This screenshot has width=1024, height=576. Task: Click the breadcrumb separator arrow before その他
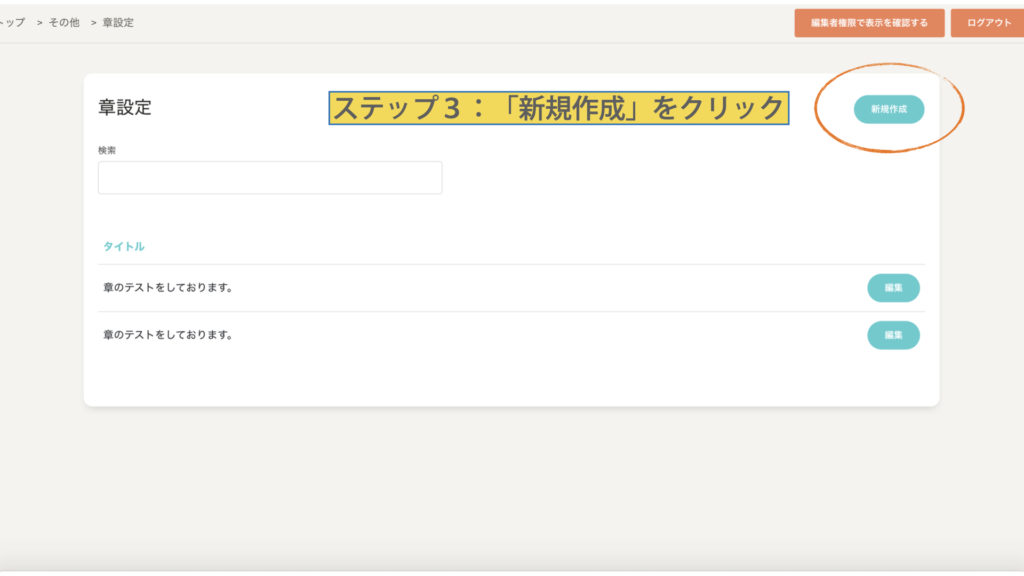[x=40, y=22]
